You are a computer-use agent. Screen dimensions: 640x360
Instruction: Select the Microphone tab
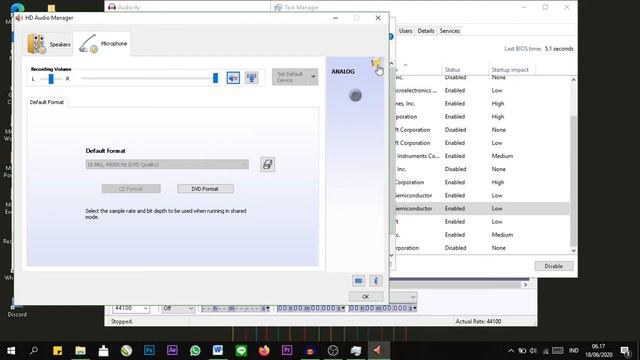coord(102,44)
